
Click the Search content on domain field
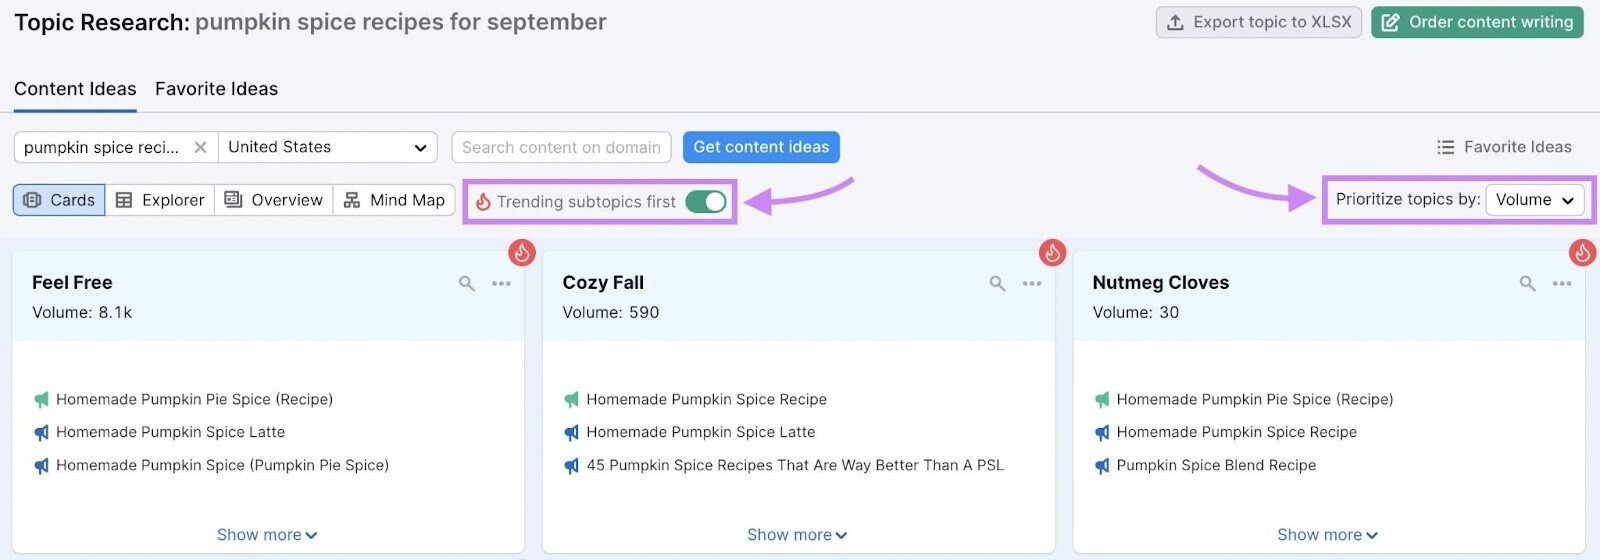[561, 147]
